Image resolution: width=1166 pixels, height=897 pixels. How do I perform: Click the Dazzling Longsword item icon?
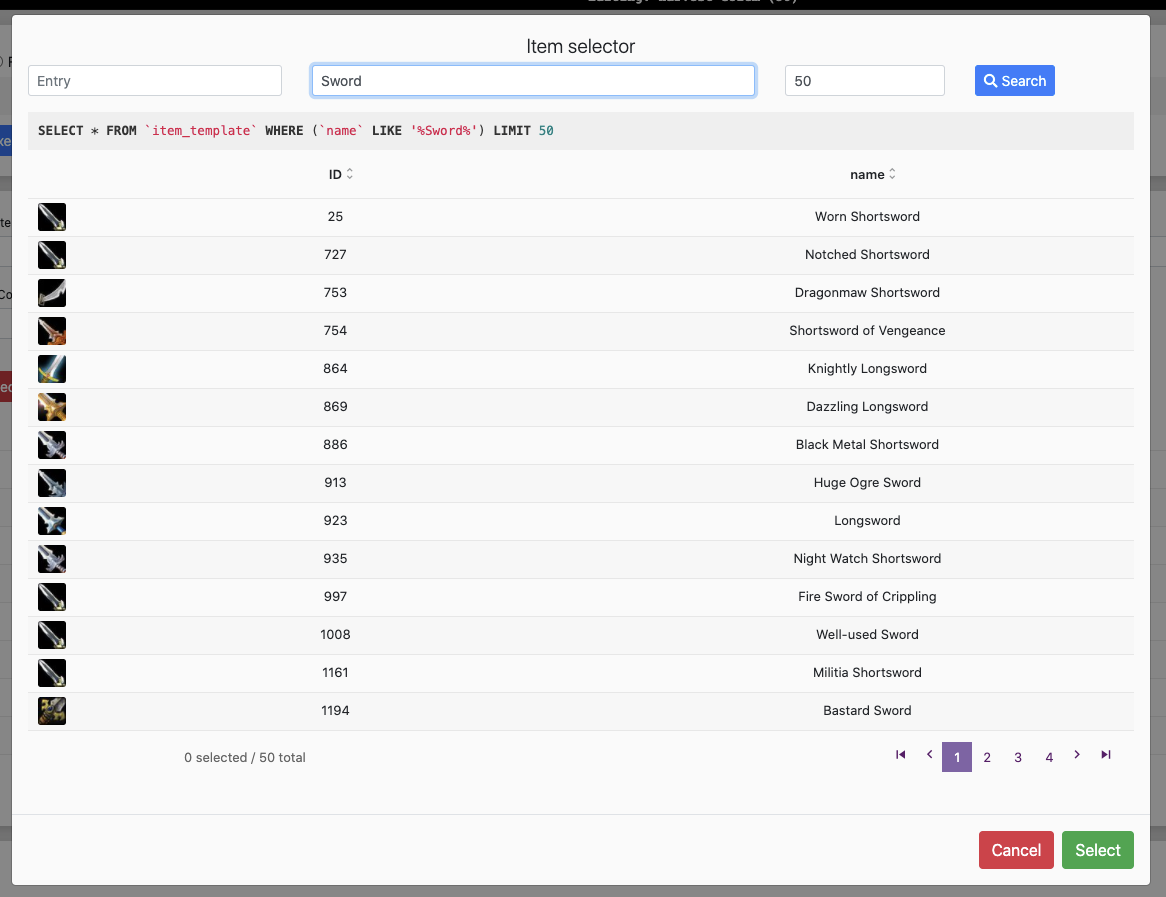point(52,407)
